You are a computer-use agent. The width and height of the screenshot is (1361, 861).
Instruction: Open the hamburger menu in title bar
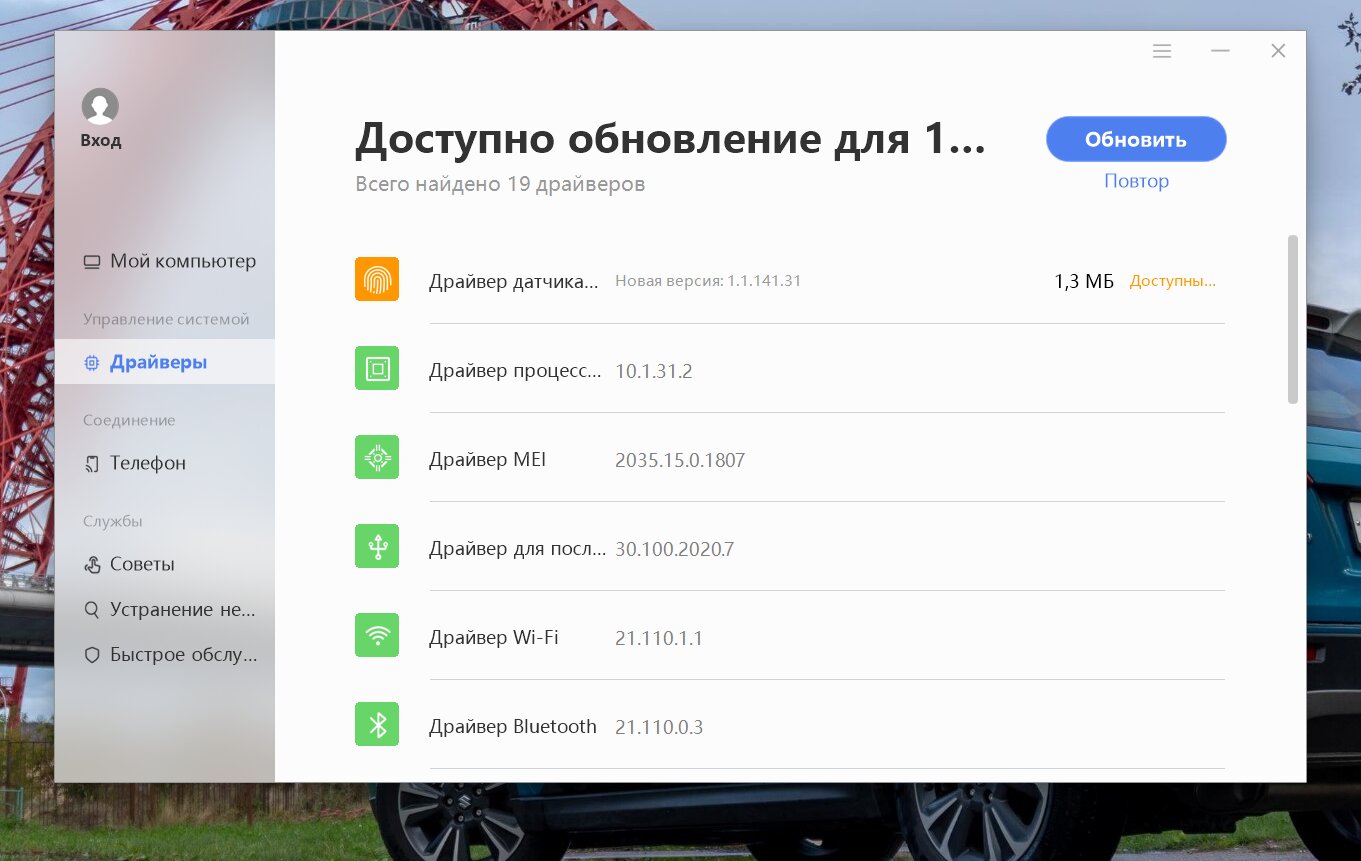pyautogui.click(x=1162, y=51)
